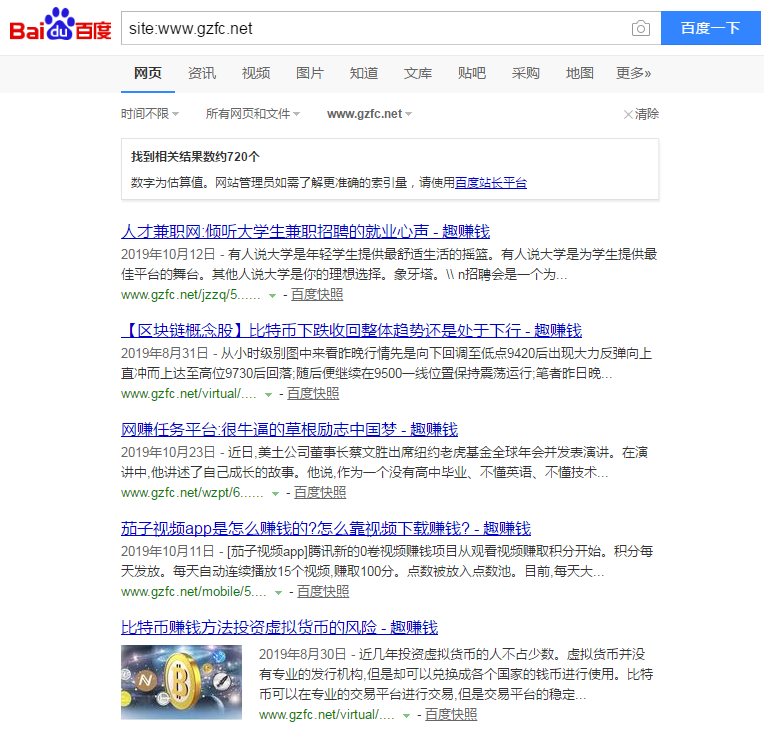
Task: Open camera image search icon
Action: point(641,28)
